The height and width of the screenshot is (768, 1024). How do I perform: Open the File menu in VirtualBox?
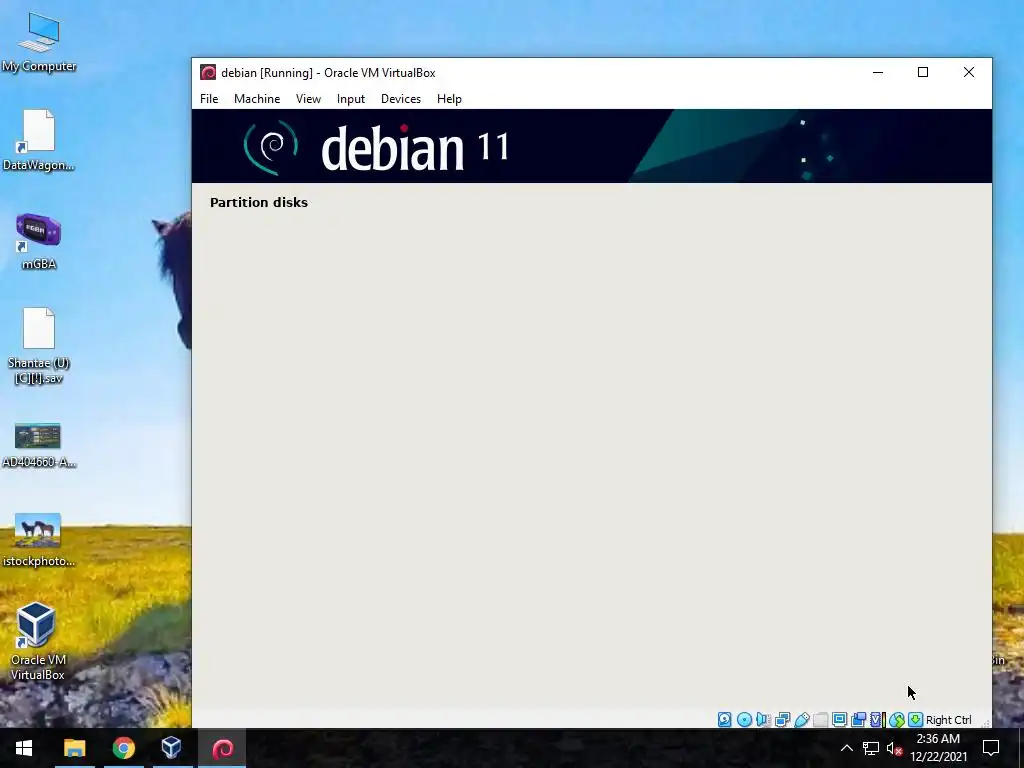pyautogui.click(x=209, y=99)
